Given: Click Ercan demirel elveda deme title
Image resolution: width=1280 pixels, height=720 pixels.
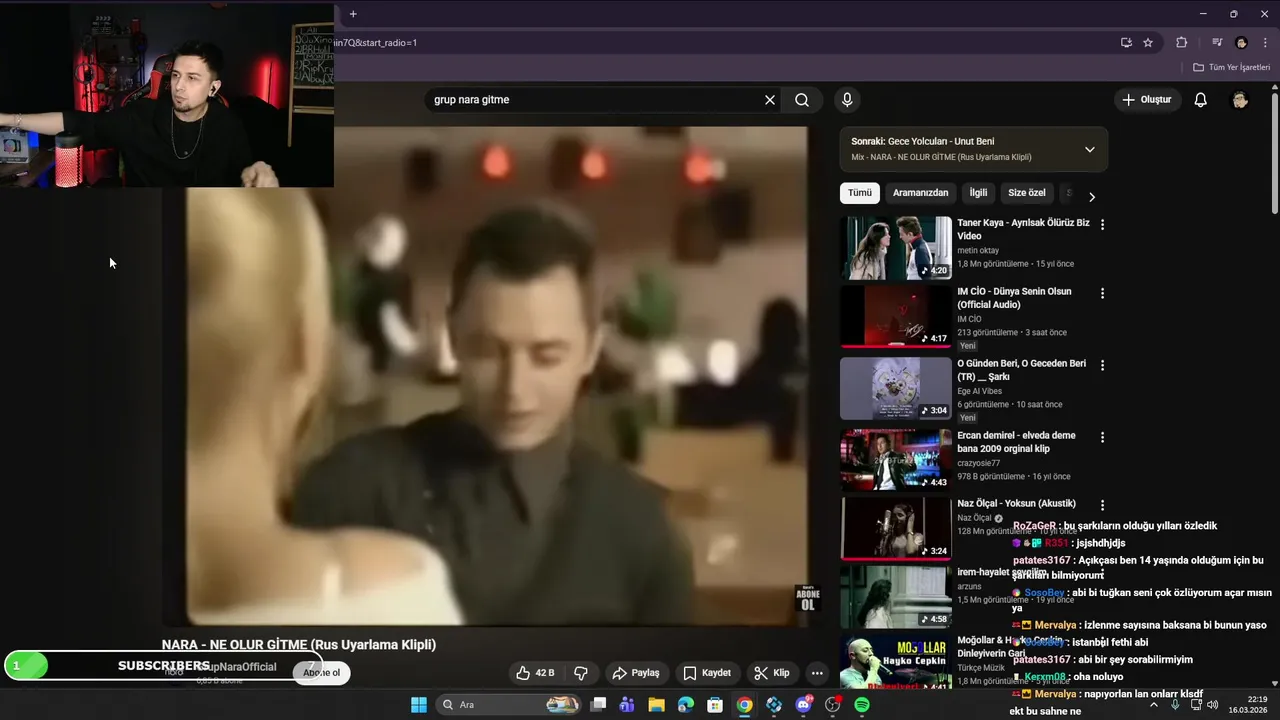Looking at the screenshot, I should 1016,442.
